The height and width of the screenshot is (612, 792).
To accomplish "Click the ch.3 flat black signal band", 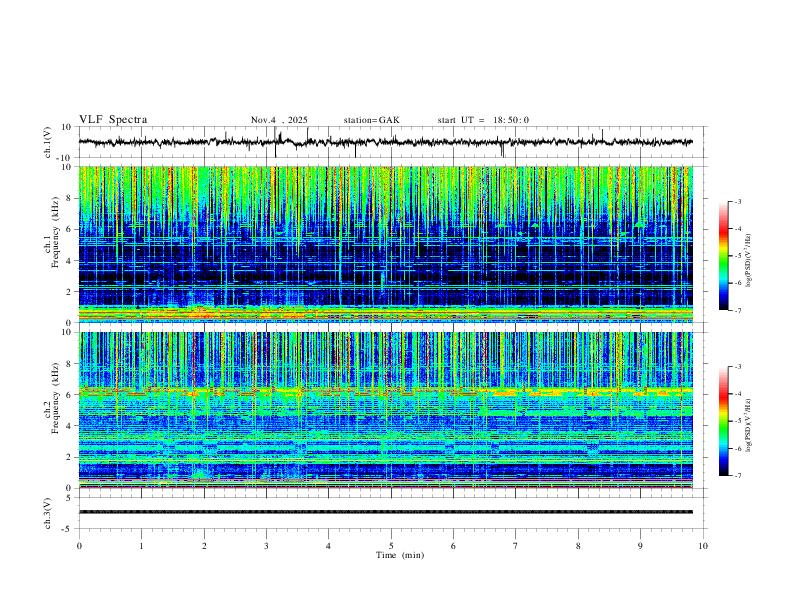I will (x=385, y=512).
